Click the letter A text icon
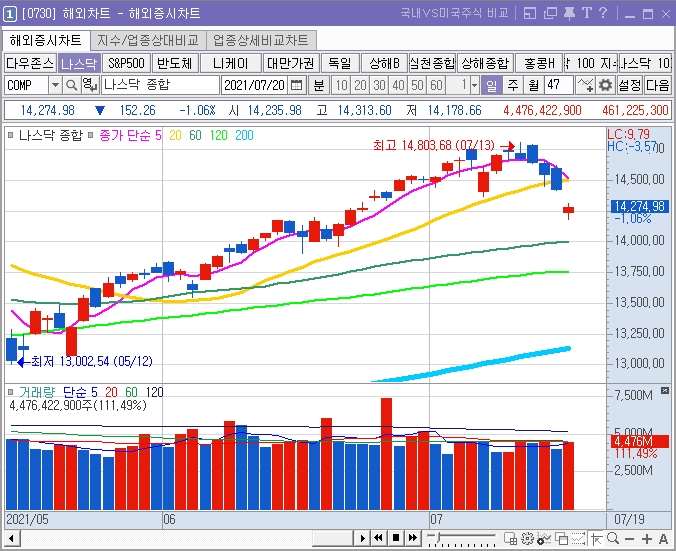The image size is (676, 551). 663,538
